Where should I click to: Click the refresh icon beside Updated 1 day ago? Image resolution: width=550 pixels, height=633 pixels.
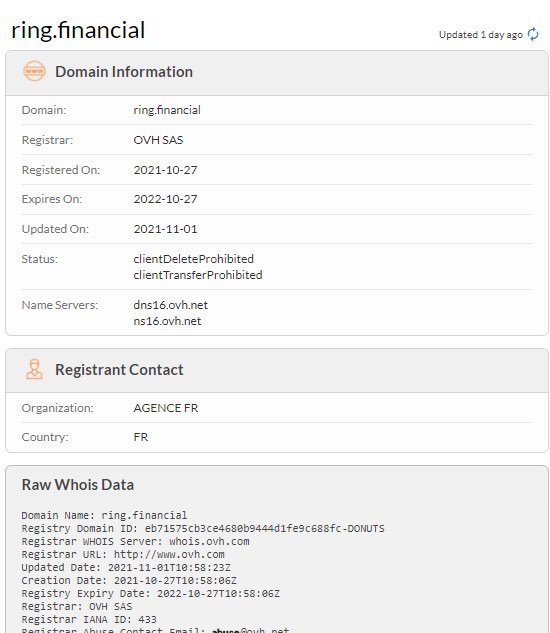pyautogui.click(x=533, y=34)
